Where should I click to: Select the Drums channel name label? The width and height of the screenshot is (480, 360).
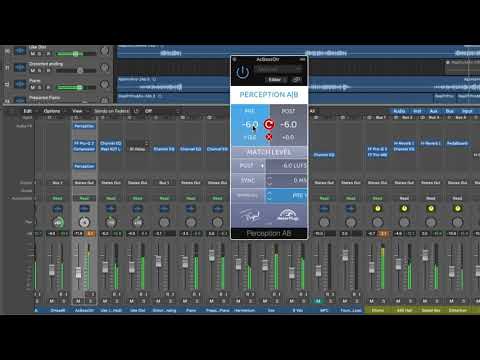tap(377, 310)
